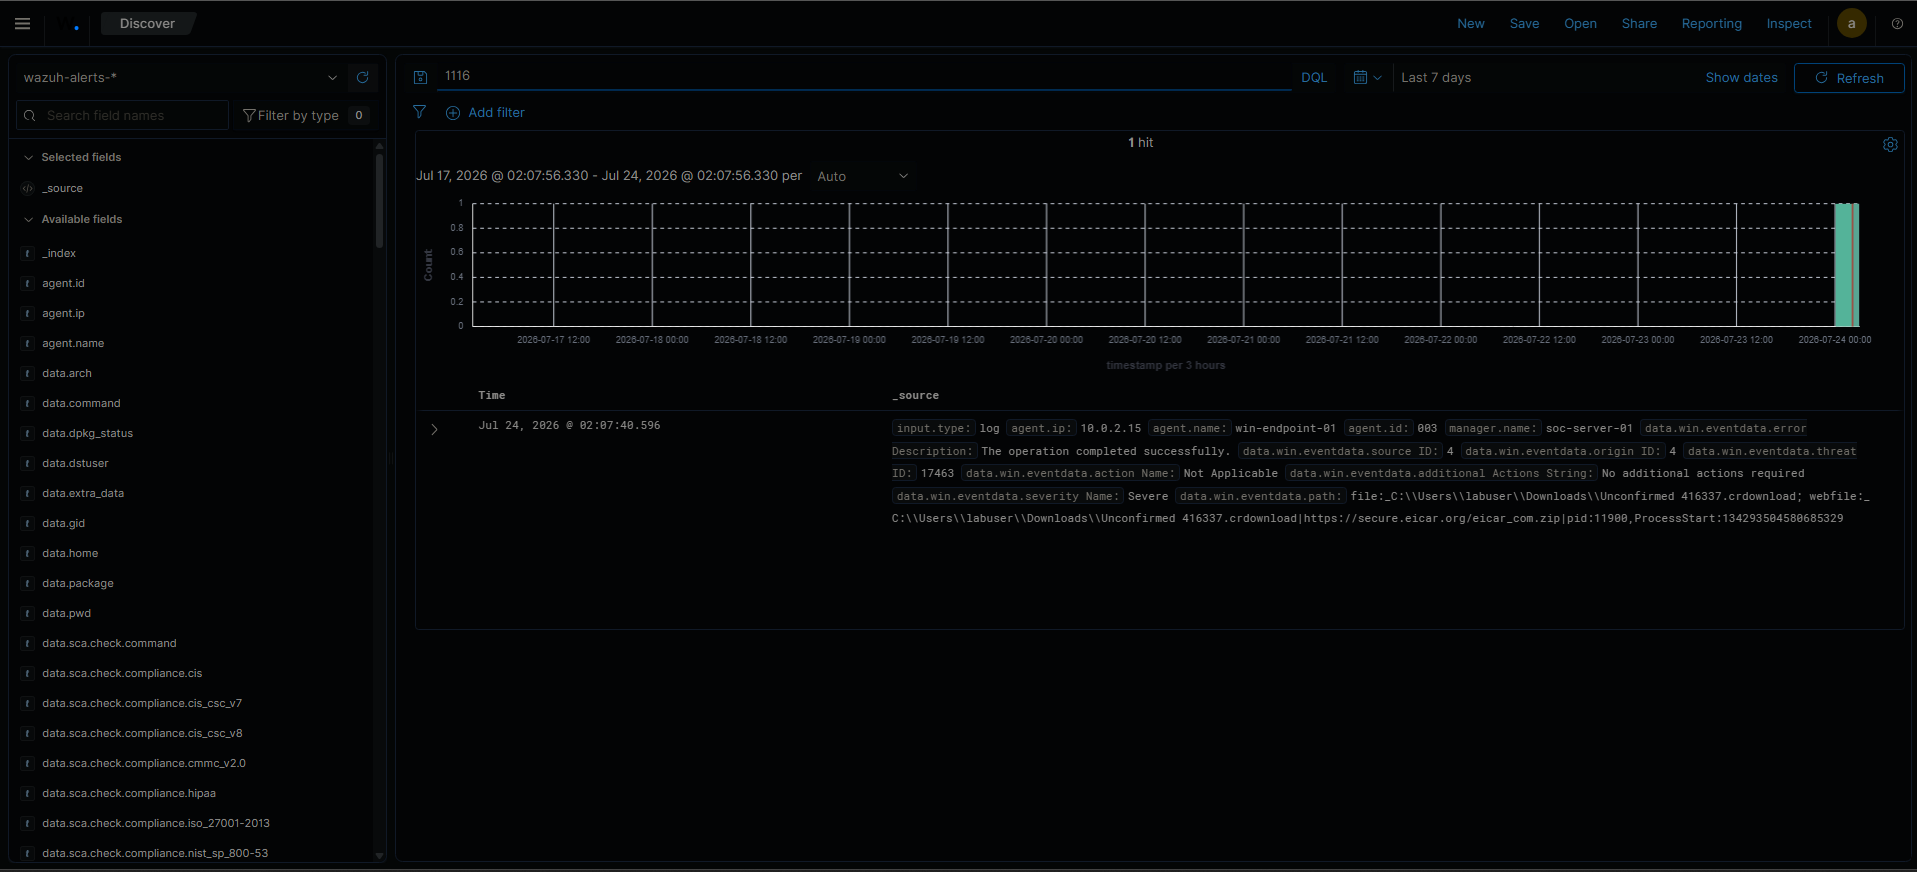This screenshot has height=872, width=1917.
Task: Select the data.extra_data field
Action: pos(83,493)
